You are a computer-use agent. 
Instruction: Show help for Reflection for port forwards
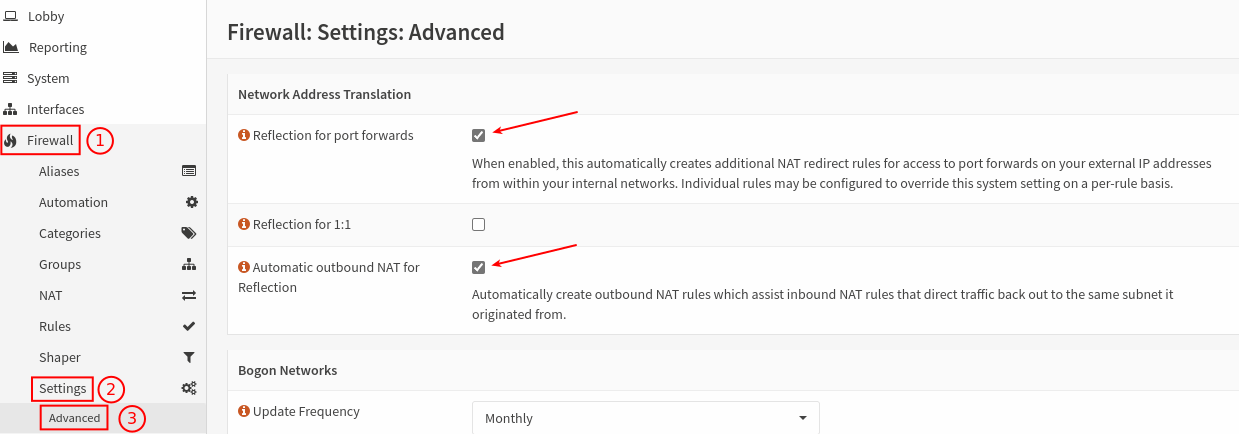244,135
